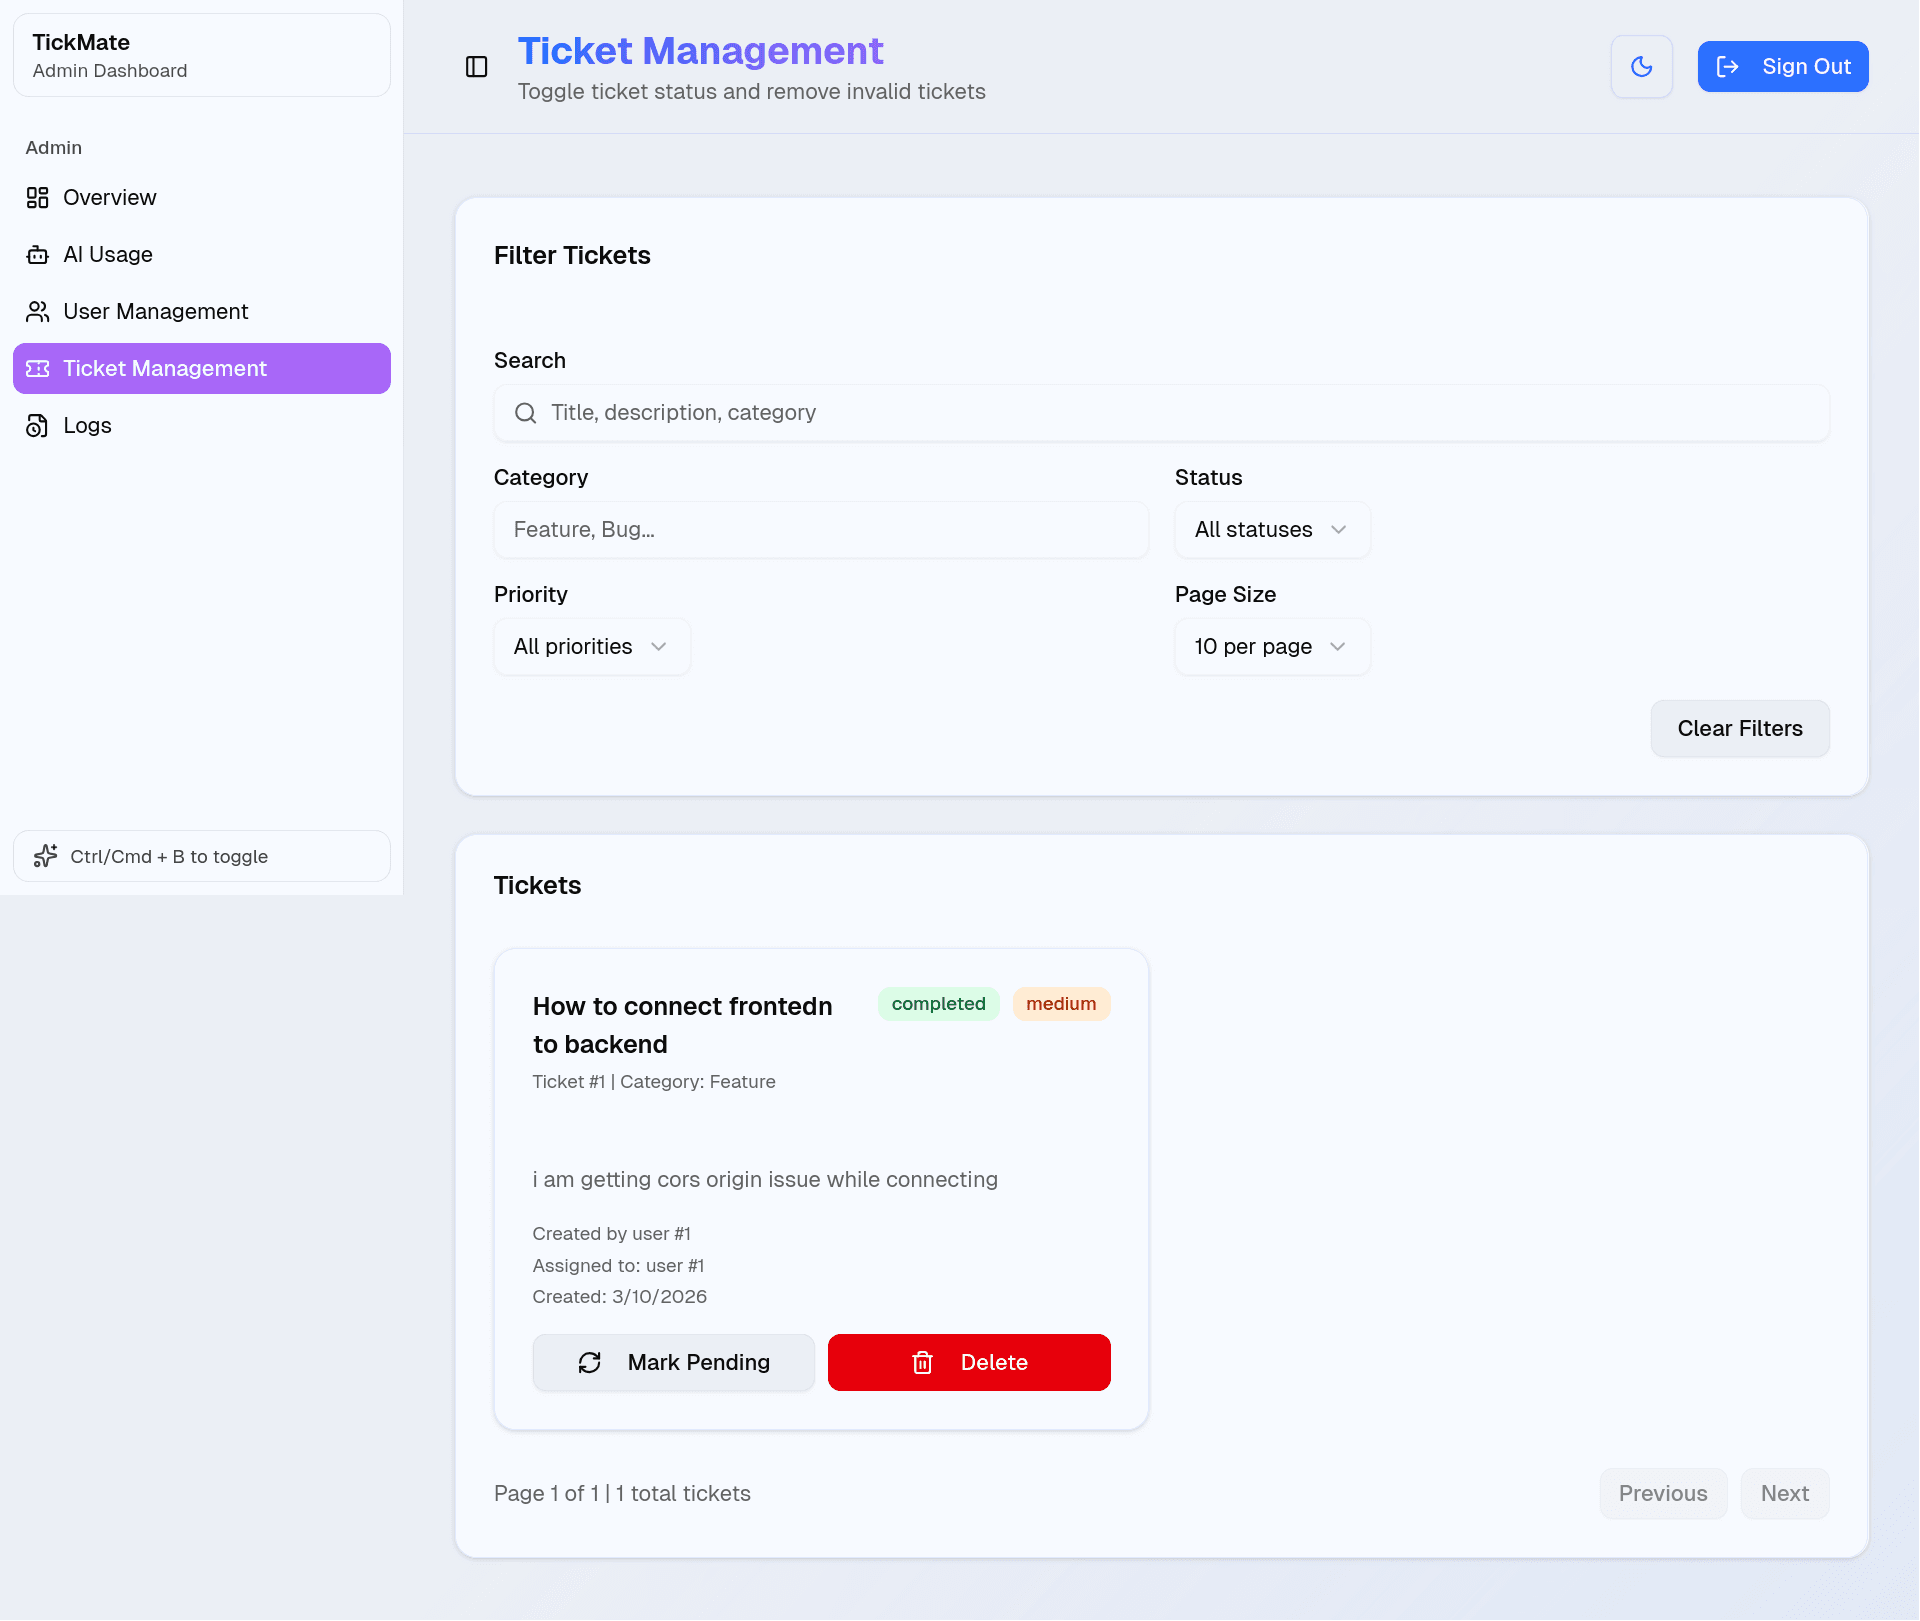Click the Ticket Management ticket icon
Viewport: 1920px width, 1621px height.
click(x=38, y=369)
